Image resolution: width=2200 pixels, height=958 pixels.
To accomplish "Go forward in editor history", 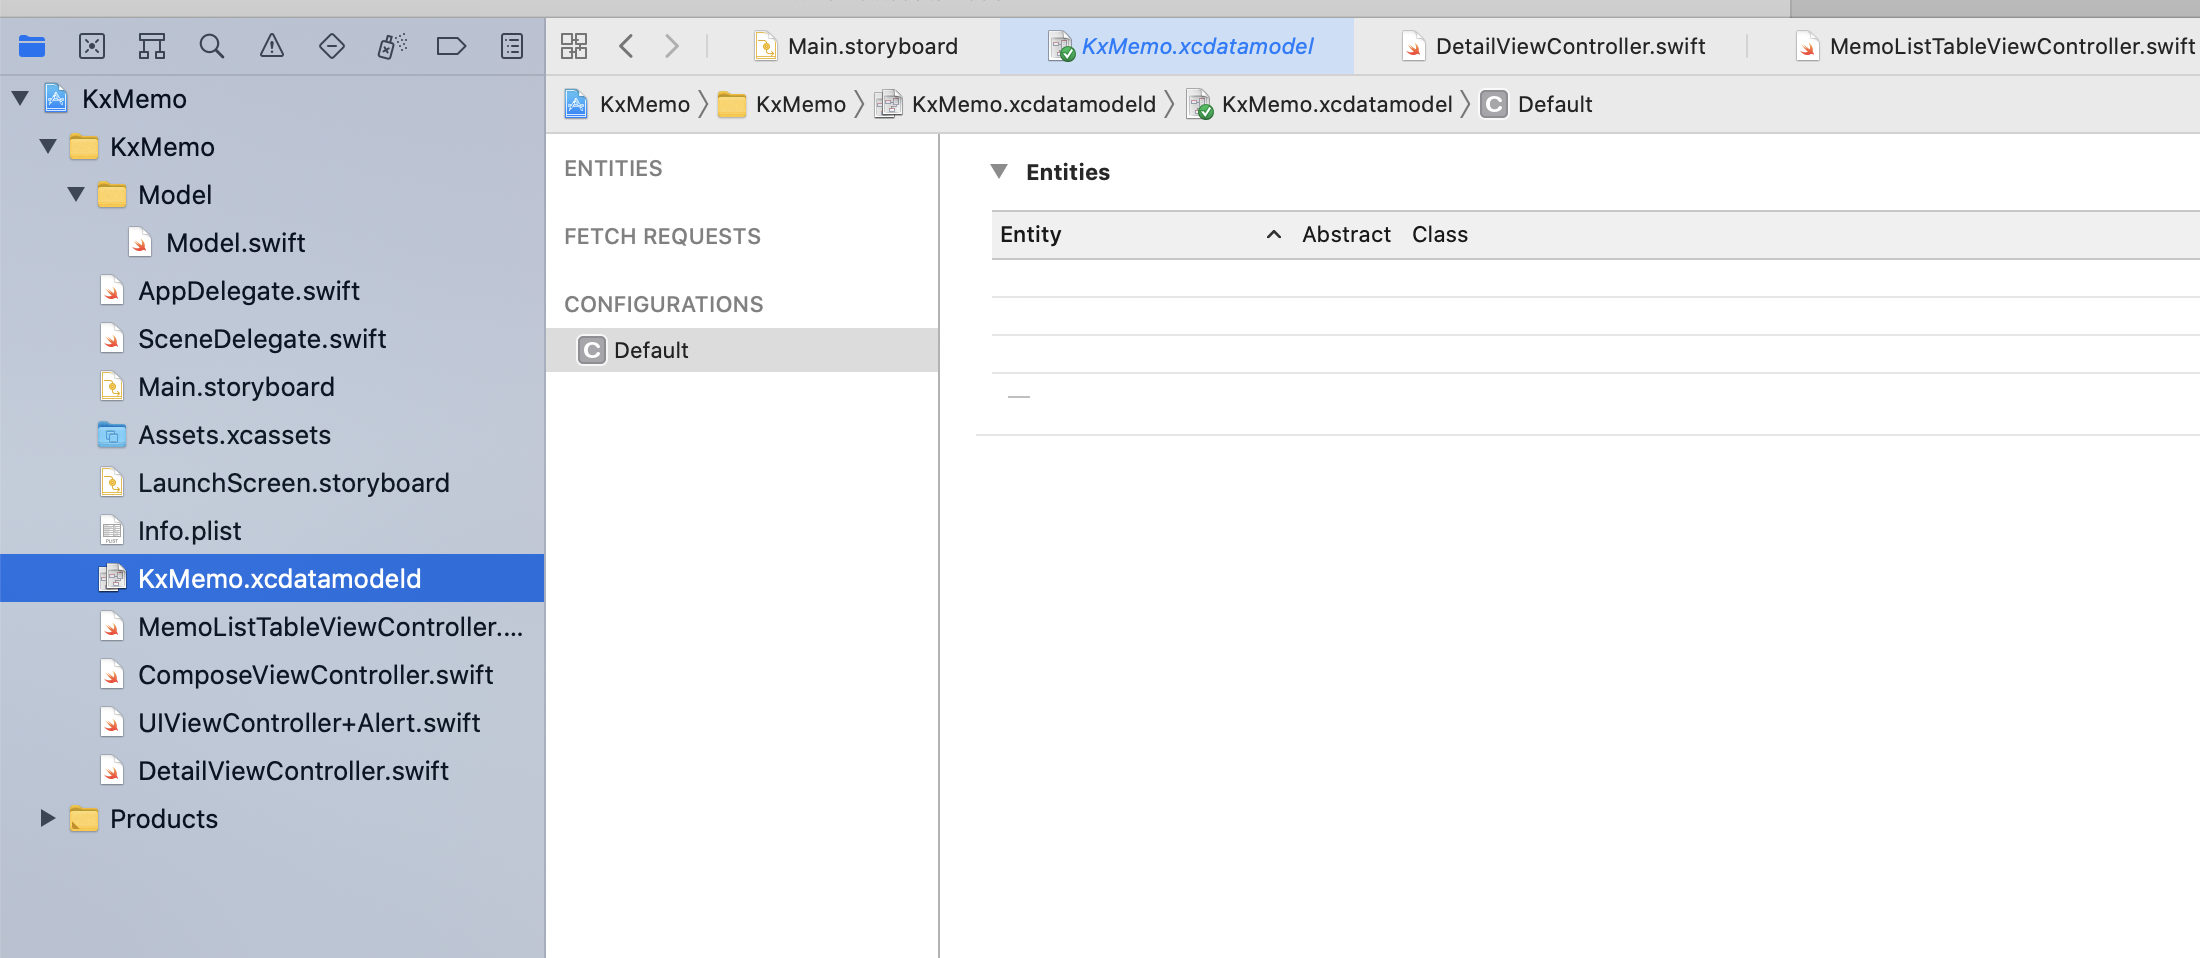I will click(x=672, y=46).
